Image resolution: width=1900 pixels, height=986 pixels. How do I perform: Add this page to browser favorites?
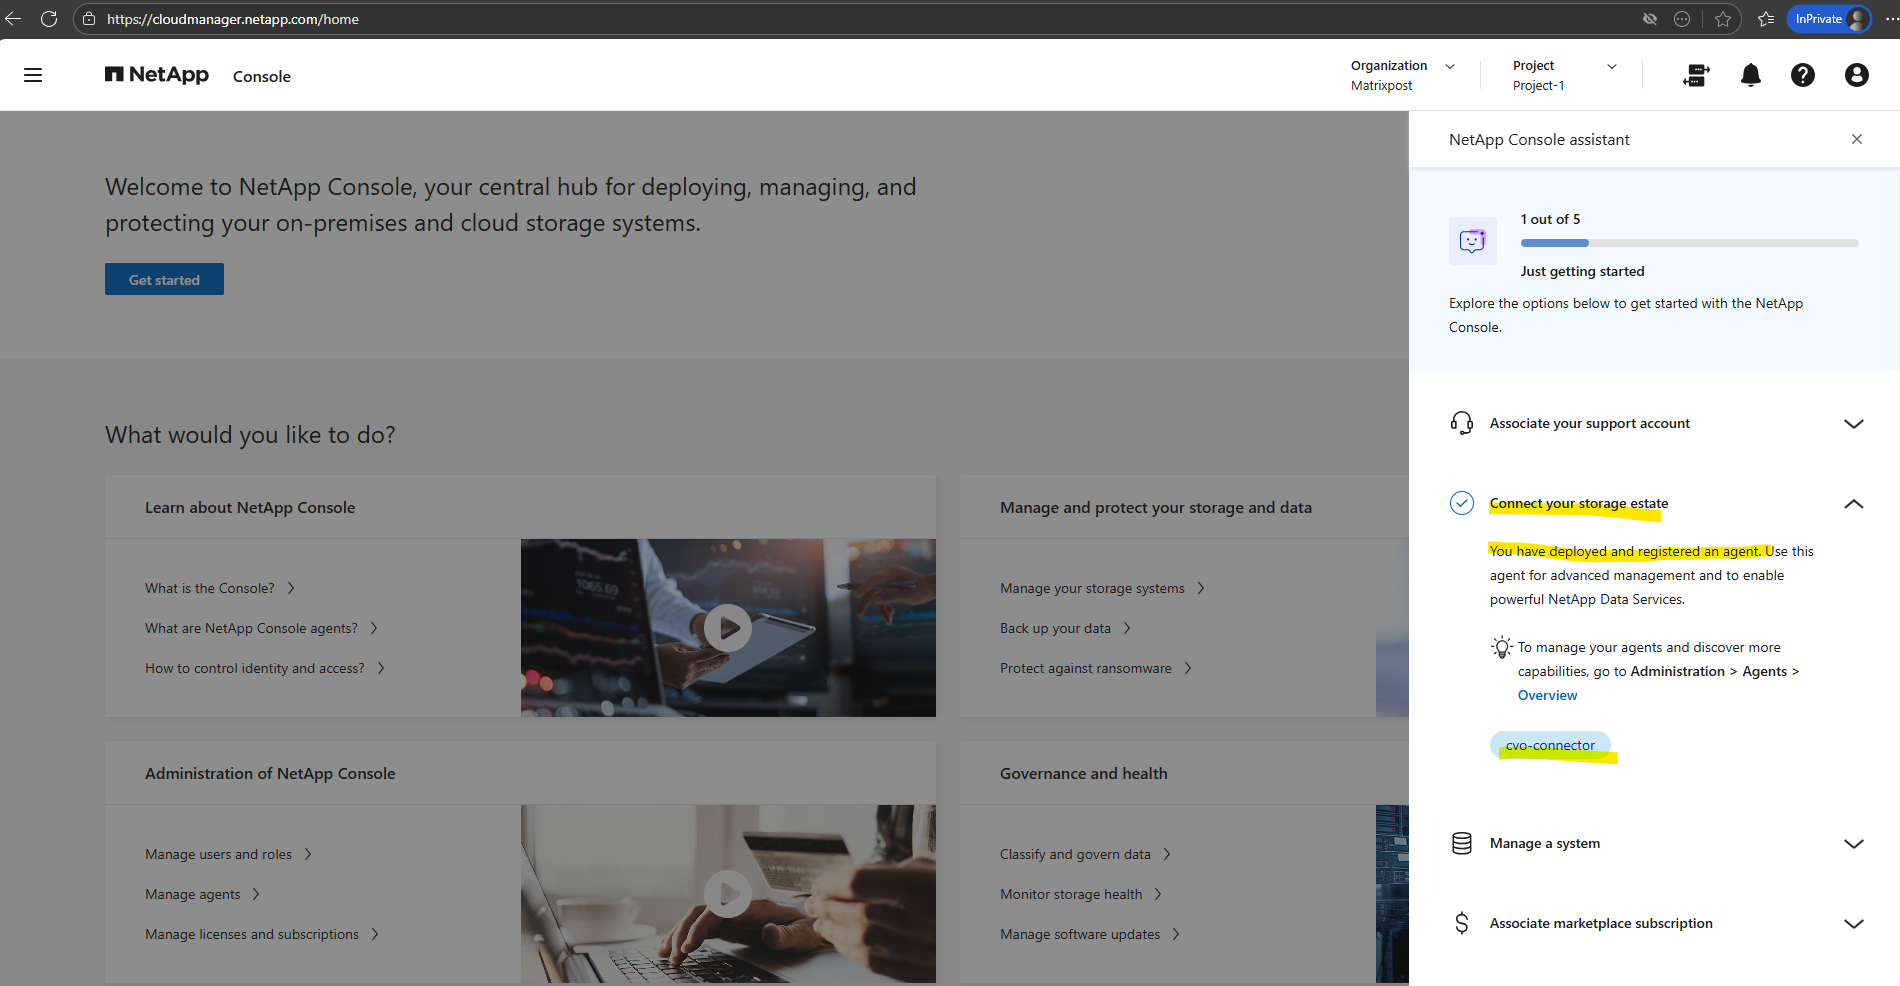click(x=1723, y=19)
